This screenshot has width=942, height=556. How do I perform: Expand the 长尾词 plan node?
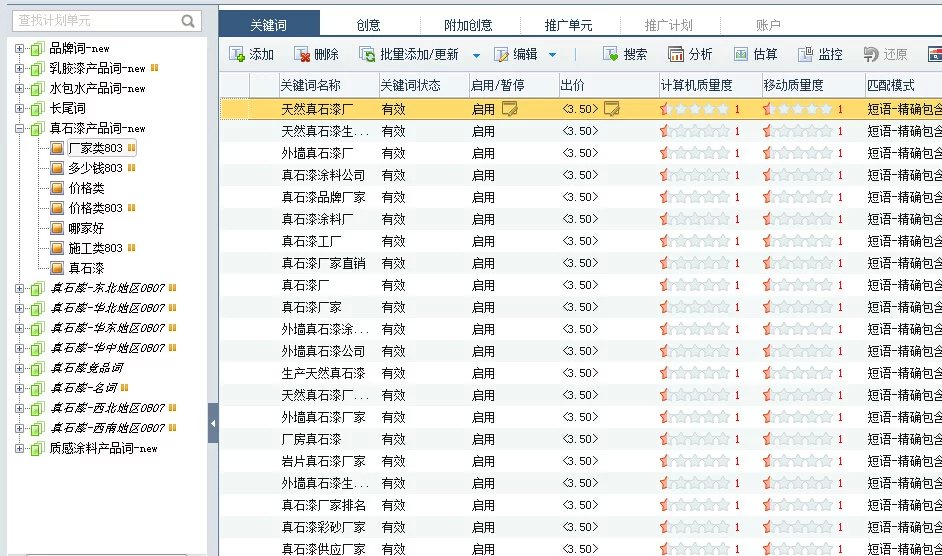tap(19, 109)
